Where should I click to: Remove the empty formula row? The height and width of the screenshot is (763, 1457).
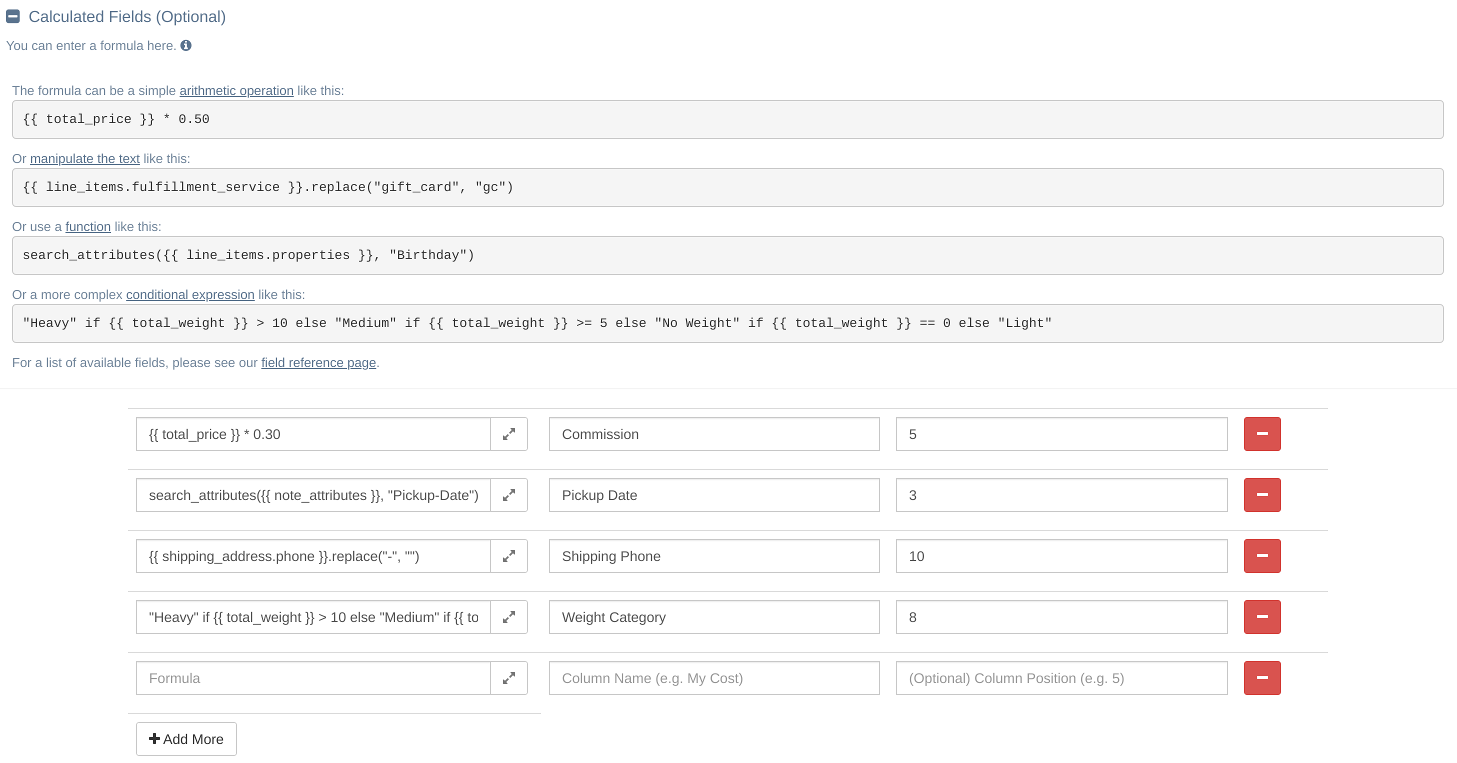(x=1261, y=678)
